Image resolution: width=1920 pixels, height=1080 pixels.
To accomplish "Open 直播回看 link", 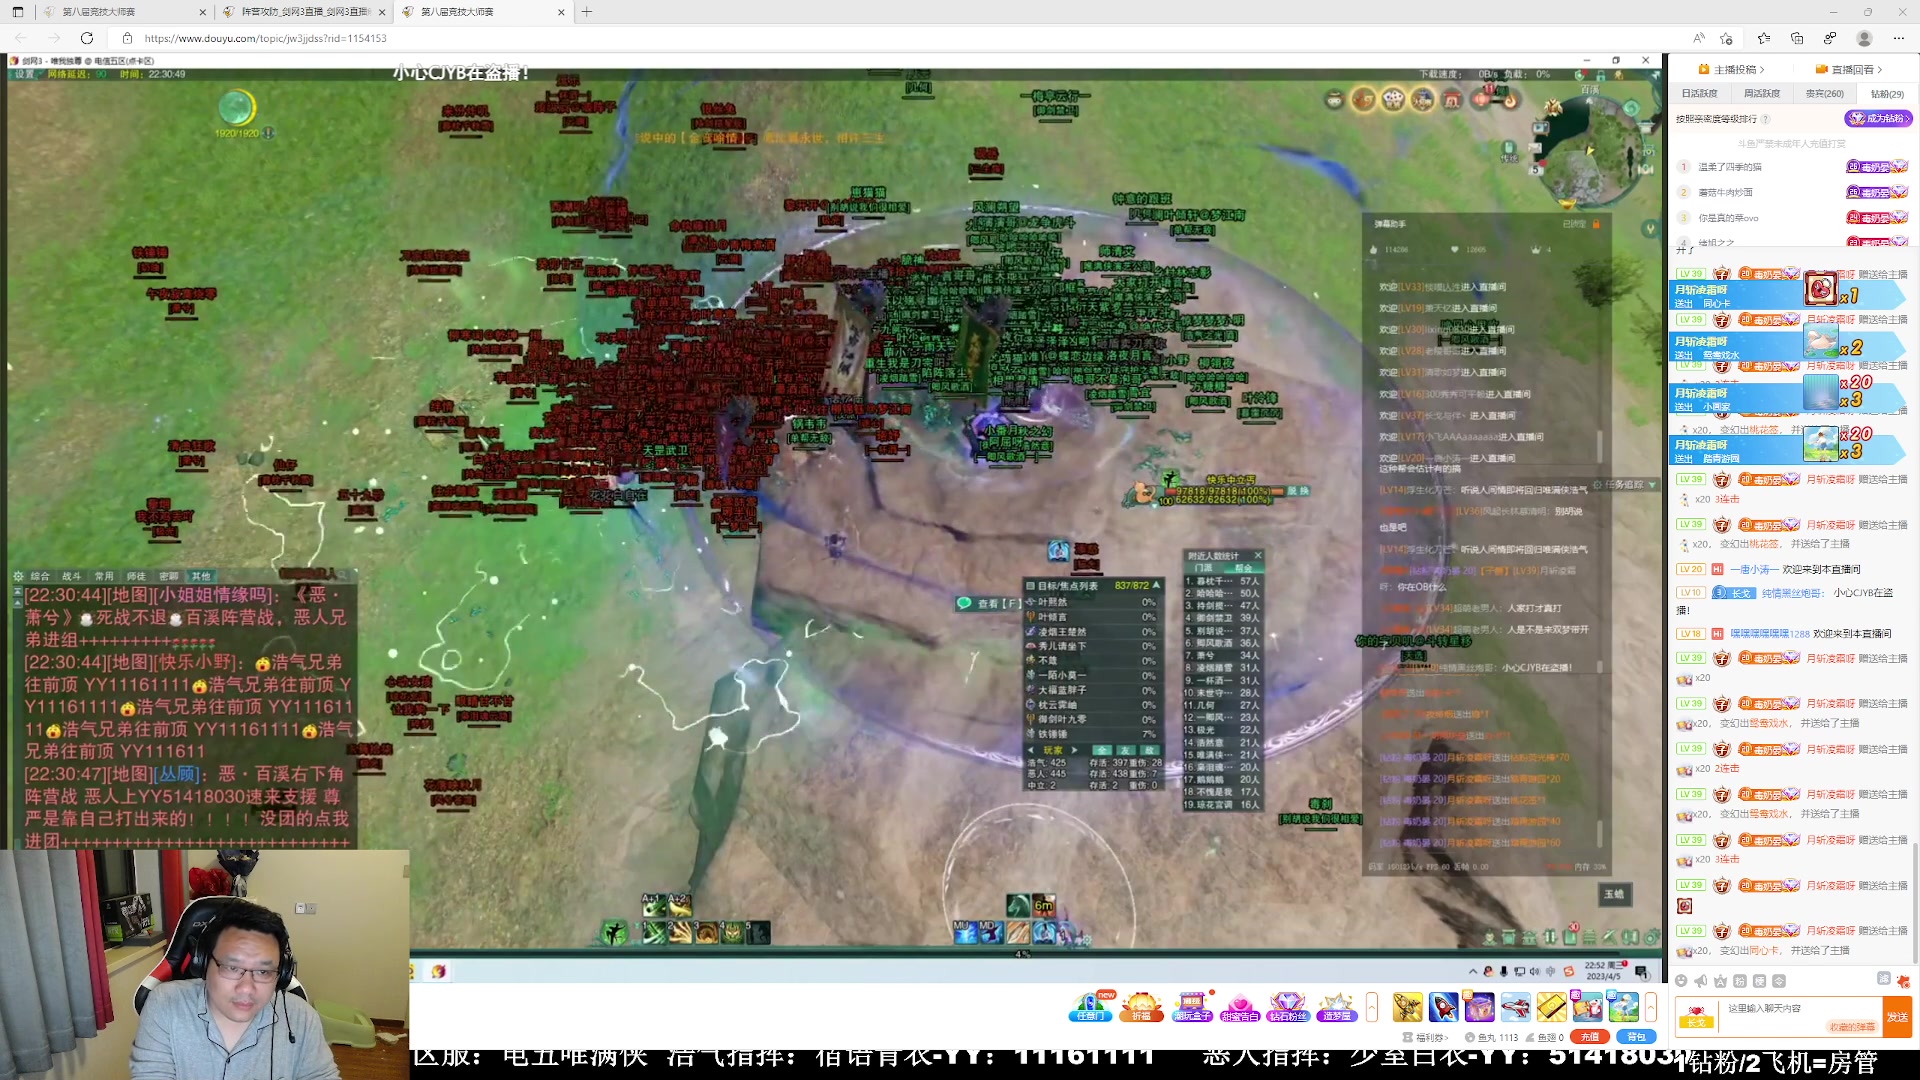I will [1849, 69].
